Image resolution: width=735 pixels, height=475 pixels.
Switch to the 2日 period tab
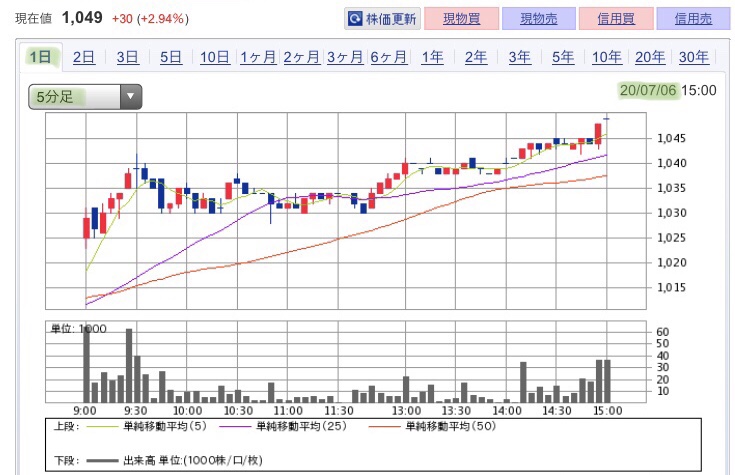pos(84,57)
